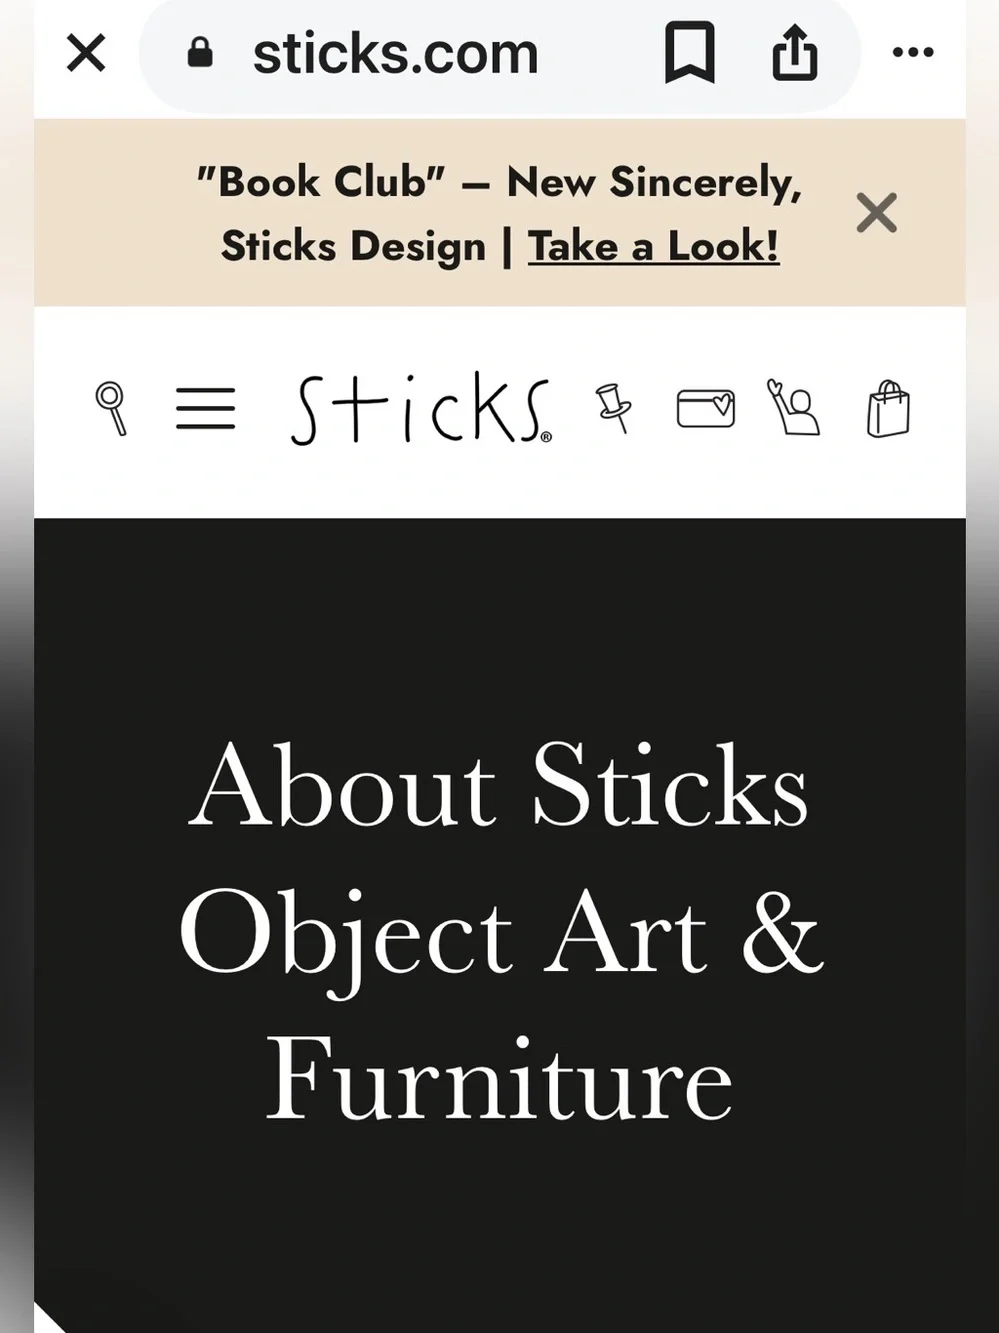The height and width of the screenshot is (1333, 999).
Task: Close the in-app browser with the X
Action: [86, 53]
